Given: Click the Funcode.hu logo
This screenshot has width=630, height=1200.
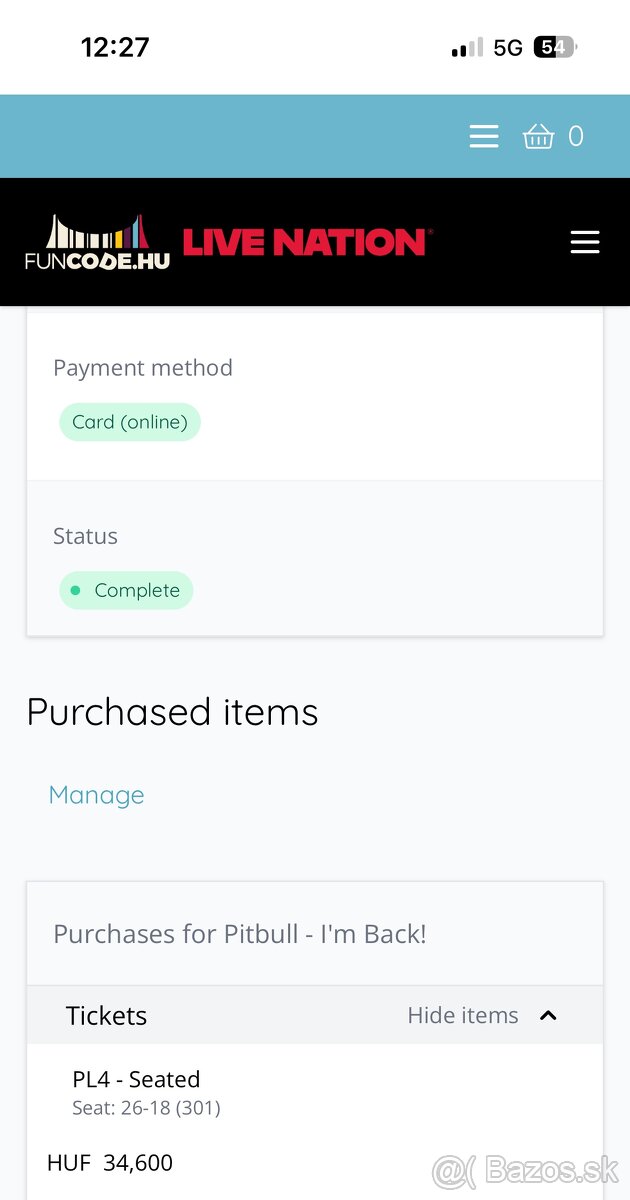Looking at the screenshot, I should tap(98, 243).
